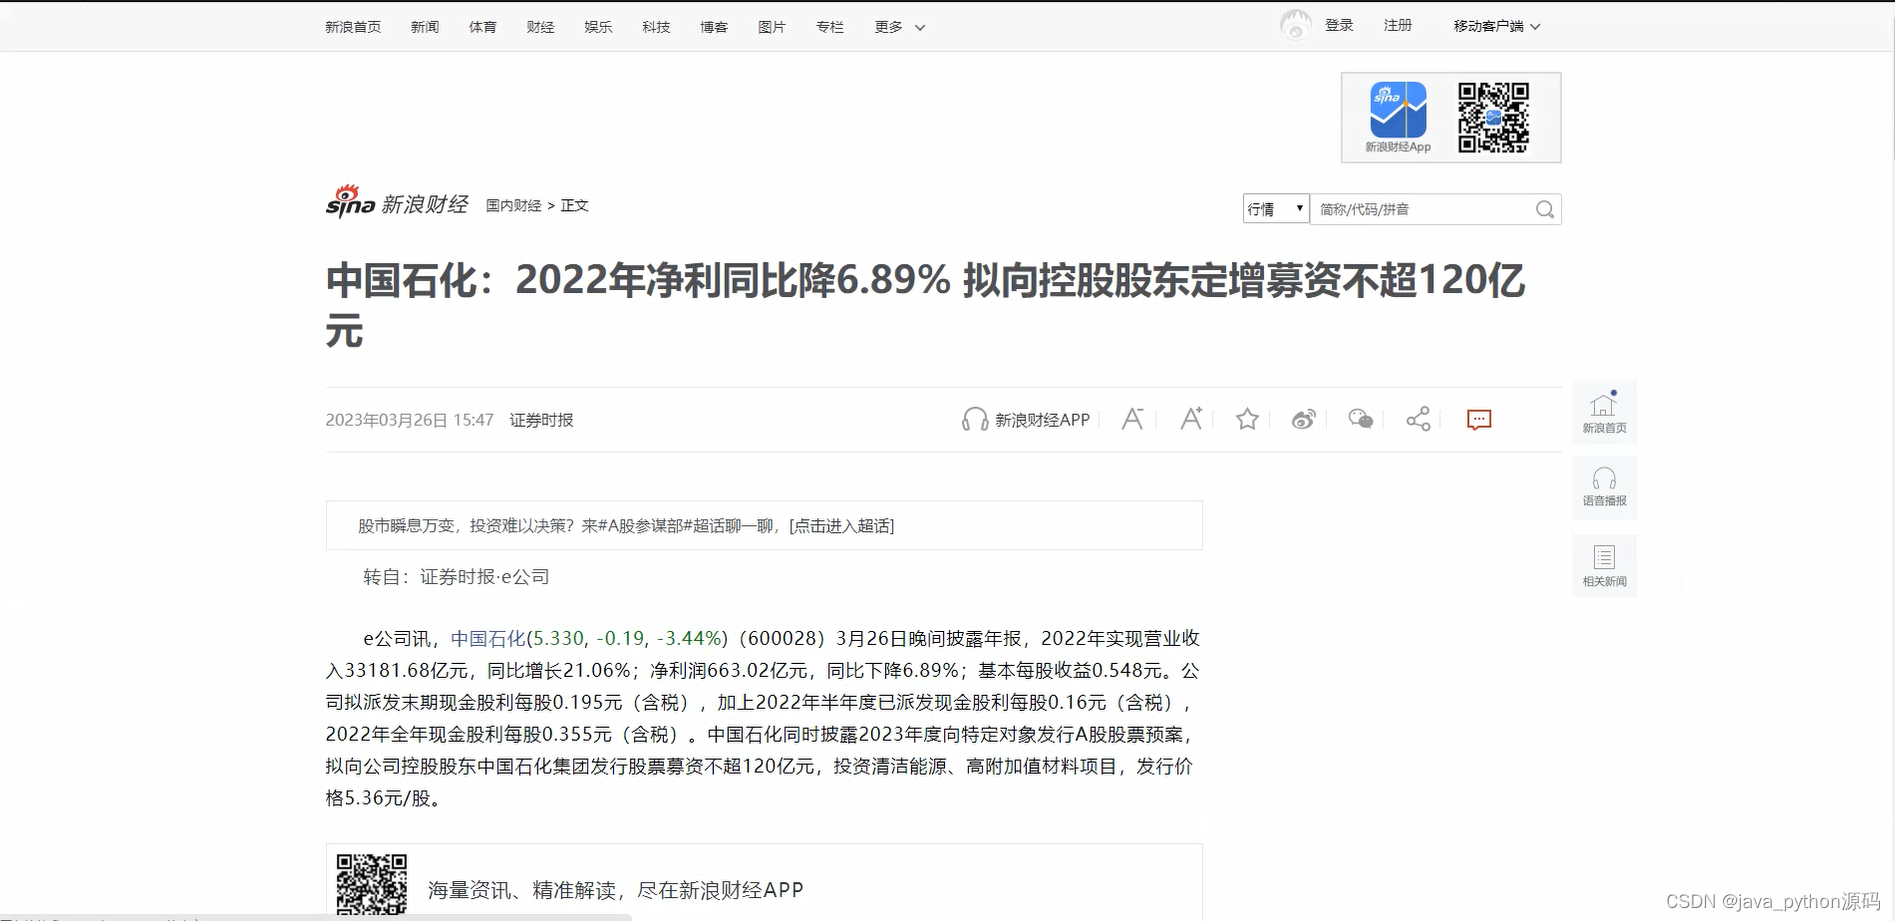Open the 博客 nav item

pyautogui.click(x=714, y=27)
